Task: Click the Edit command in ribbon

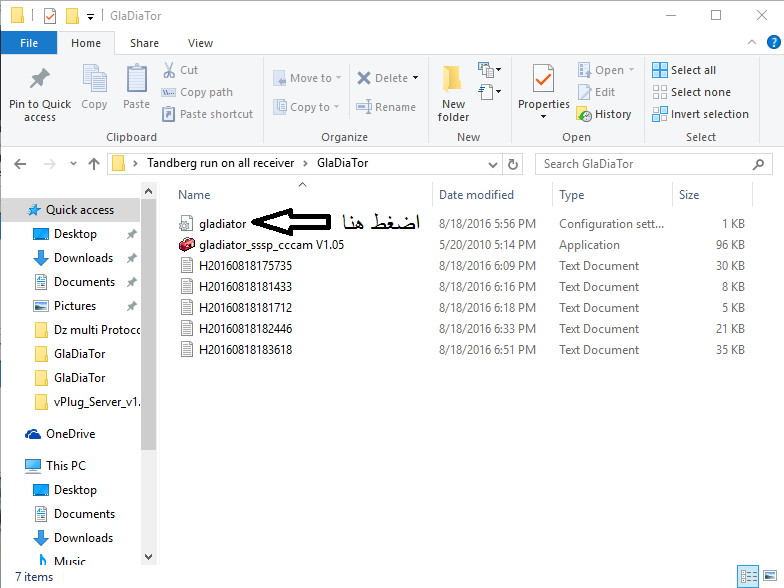Action: click(x=596, y=92)
